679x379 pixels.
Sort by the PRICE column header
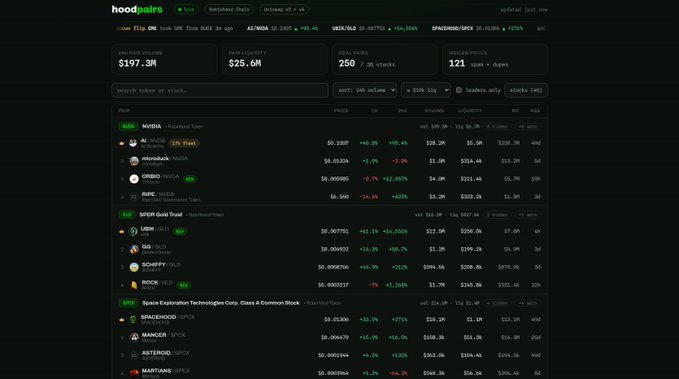(x=341, y=110)
